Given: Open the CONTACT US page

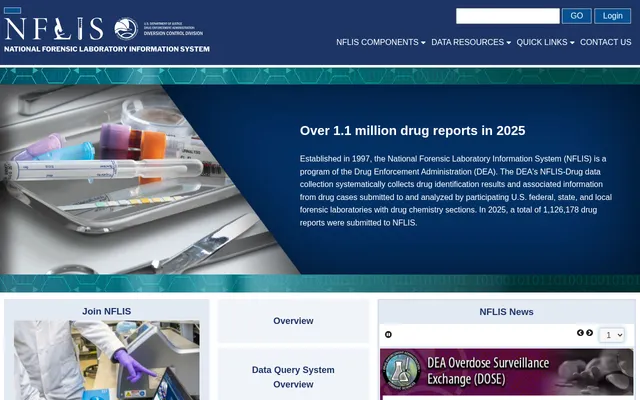Looking at the screenshot, I should (x=605, y=42).
